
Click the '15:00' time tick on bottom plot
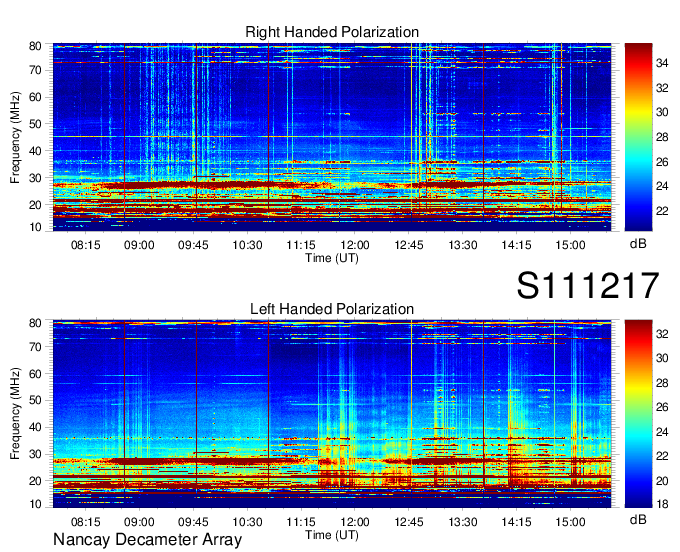coord(570,522)
